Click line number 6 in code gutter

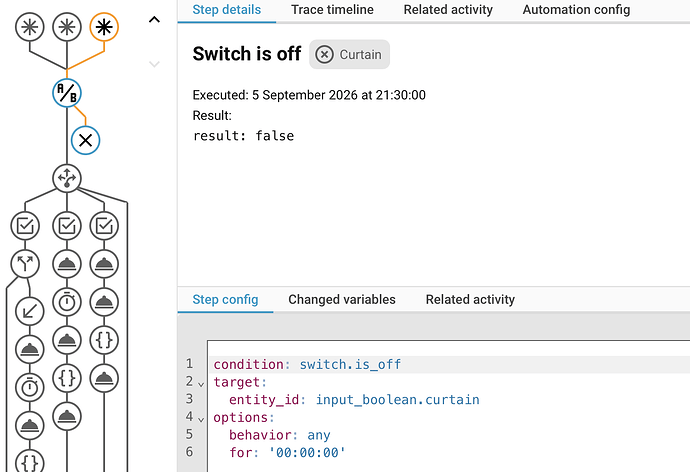click(189, 452)
